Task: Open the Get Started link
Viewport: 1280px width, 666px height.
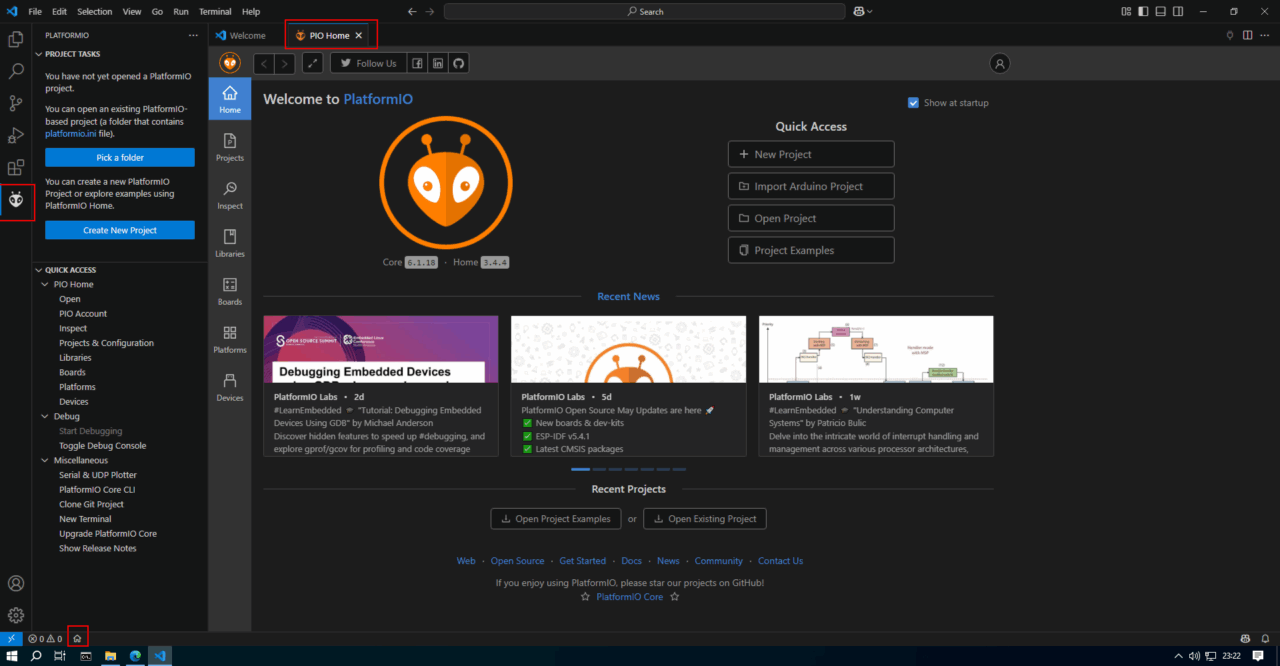Action: coord(583,561)
